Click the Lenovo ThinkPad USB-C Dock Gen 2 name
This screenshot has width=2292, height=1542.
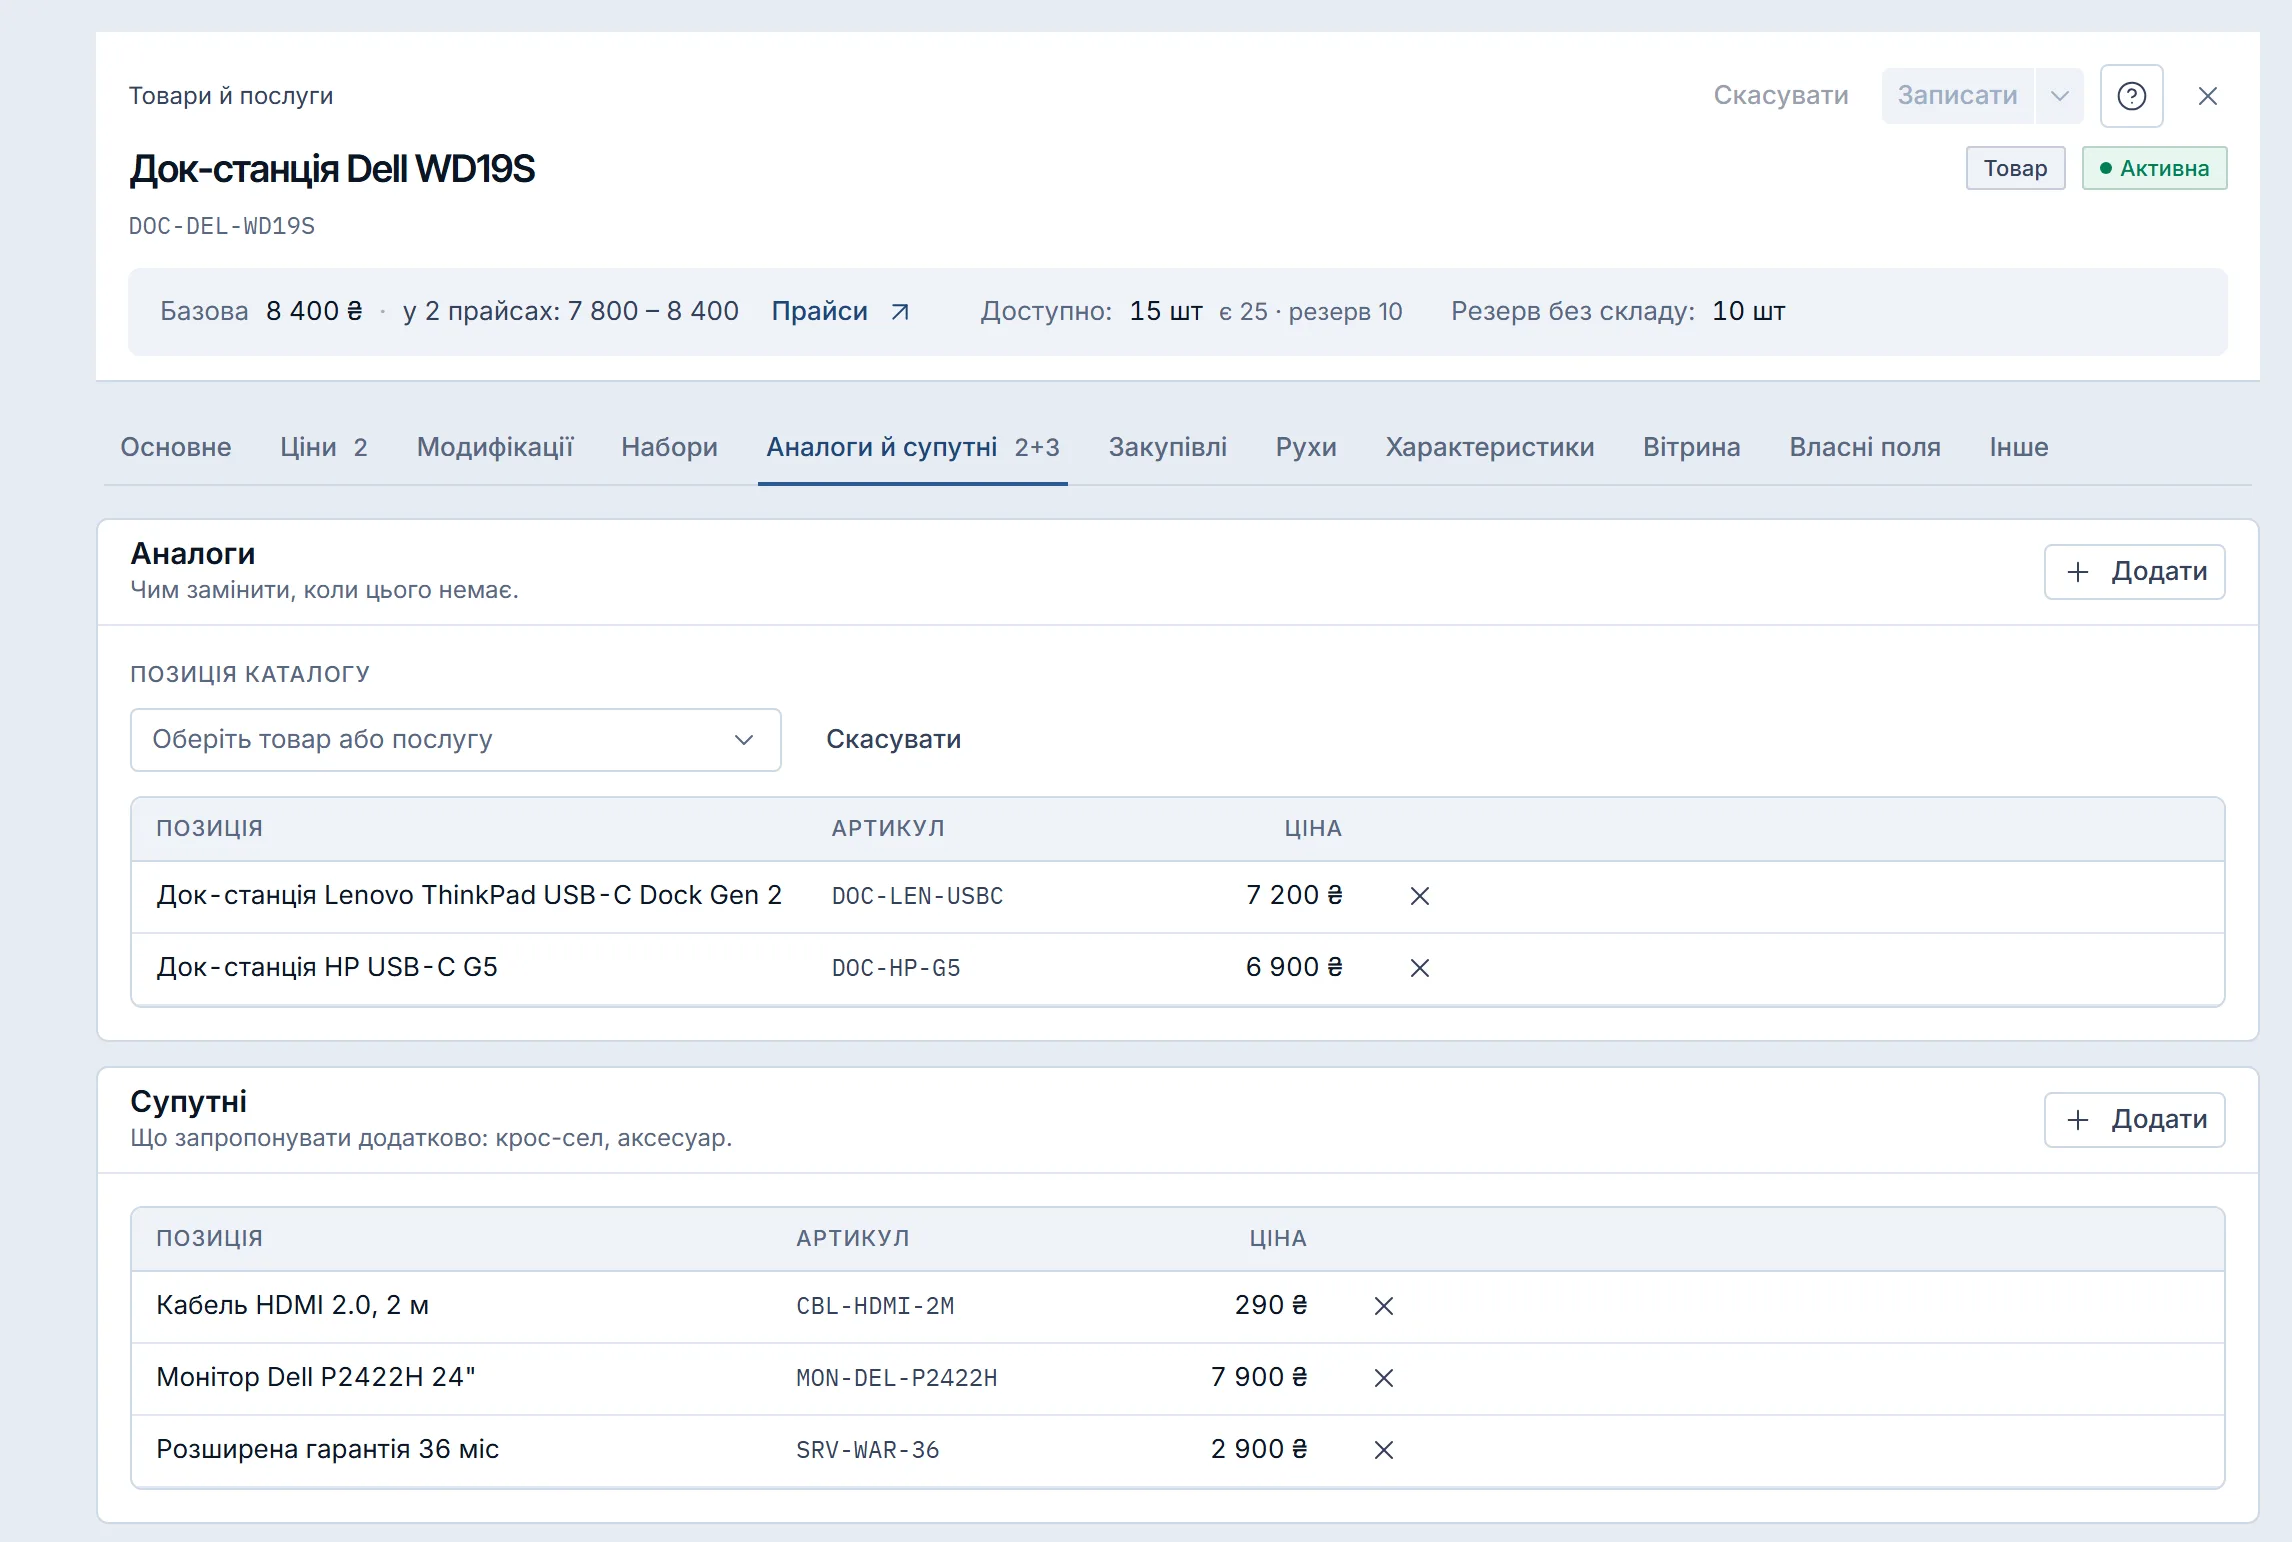pos(469,895)
